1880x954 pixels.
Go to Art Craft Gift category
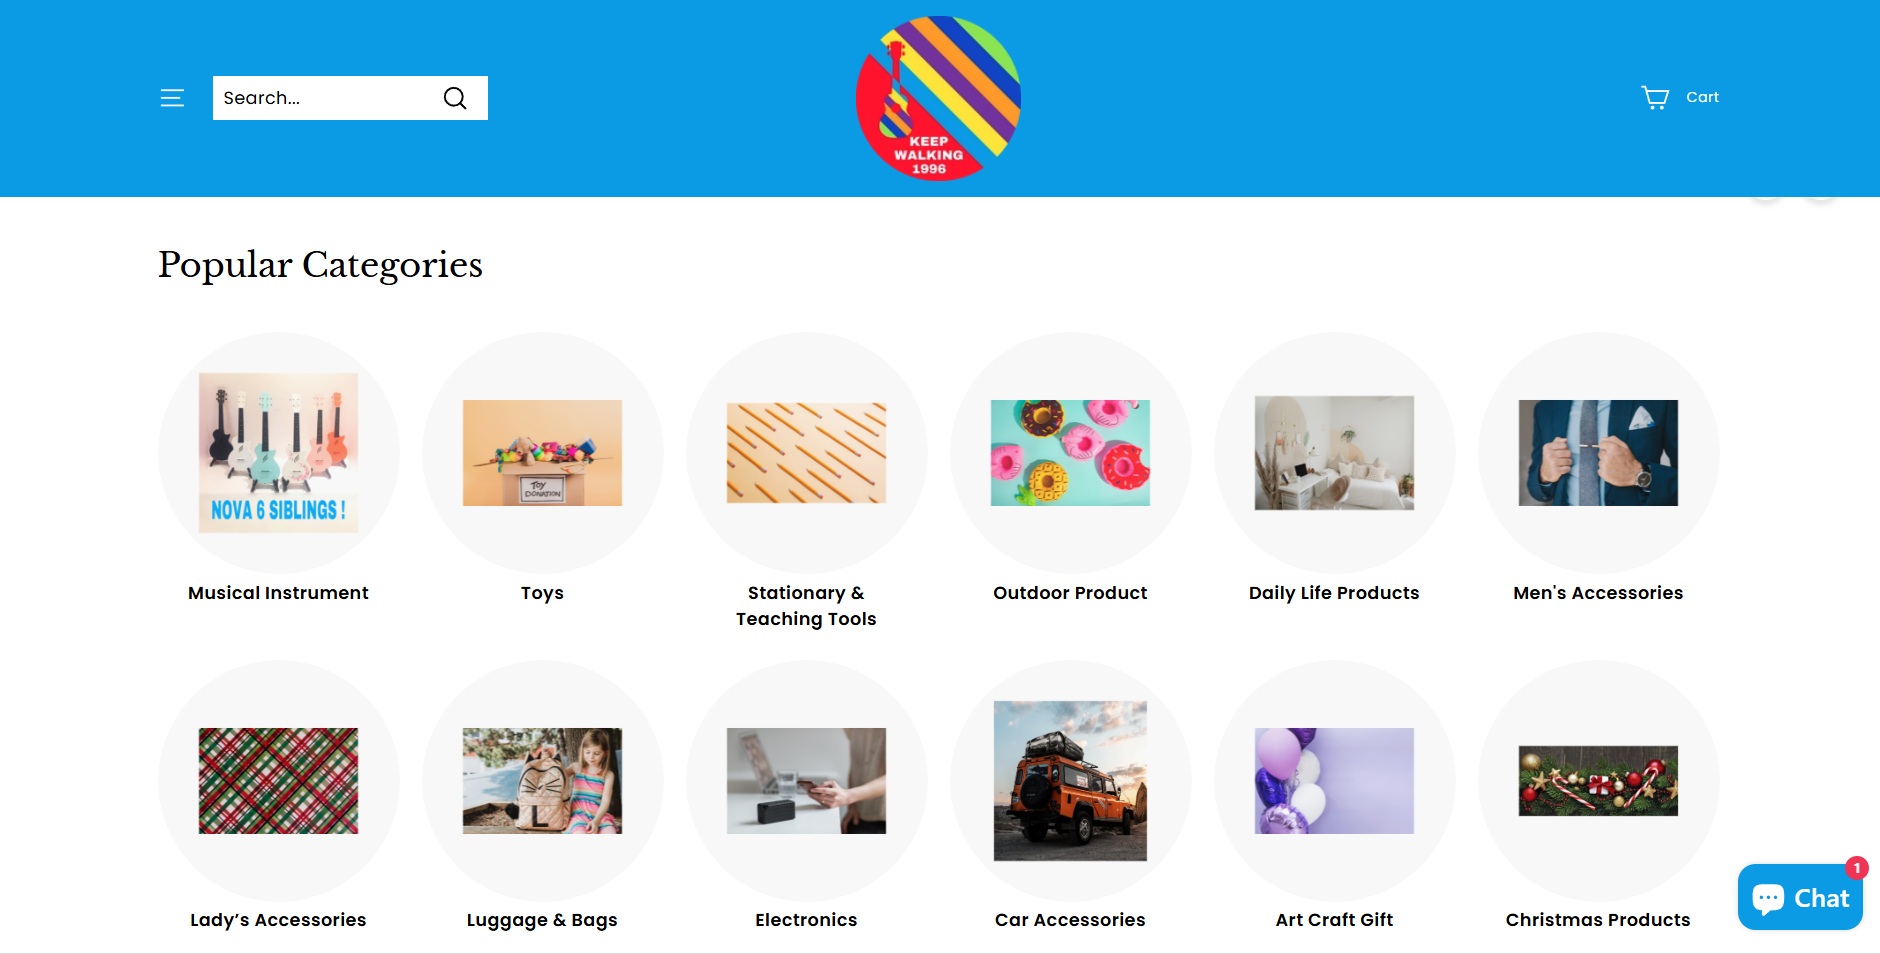(1334, 920)
